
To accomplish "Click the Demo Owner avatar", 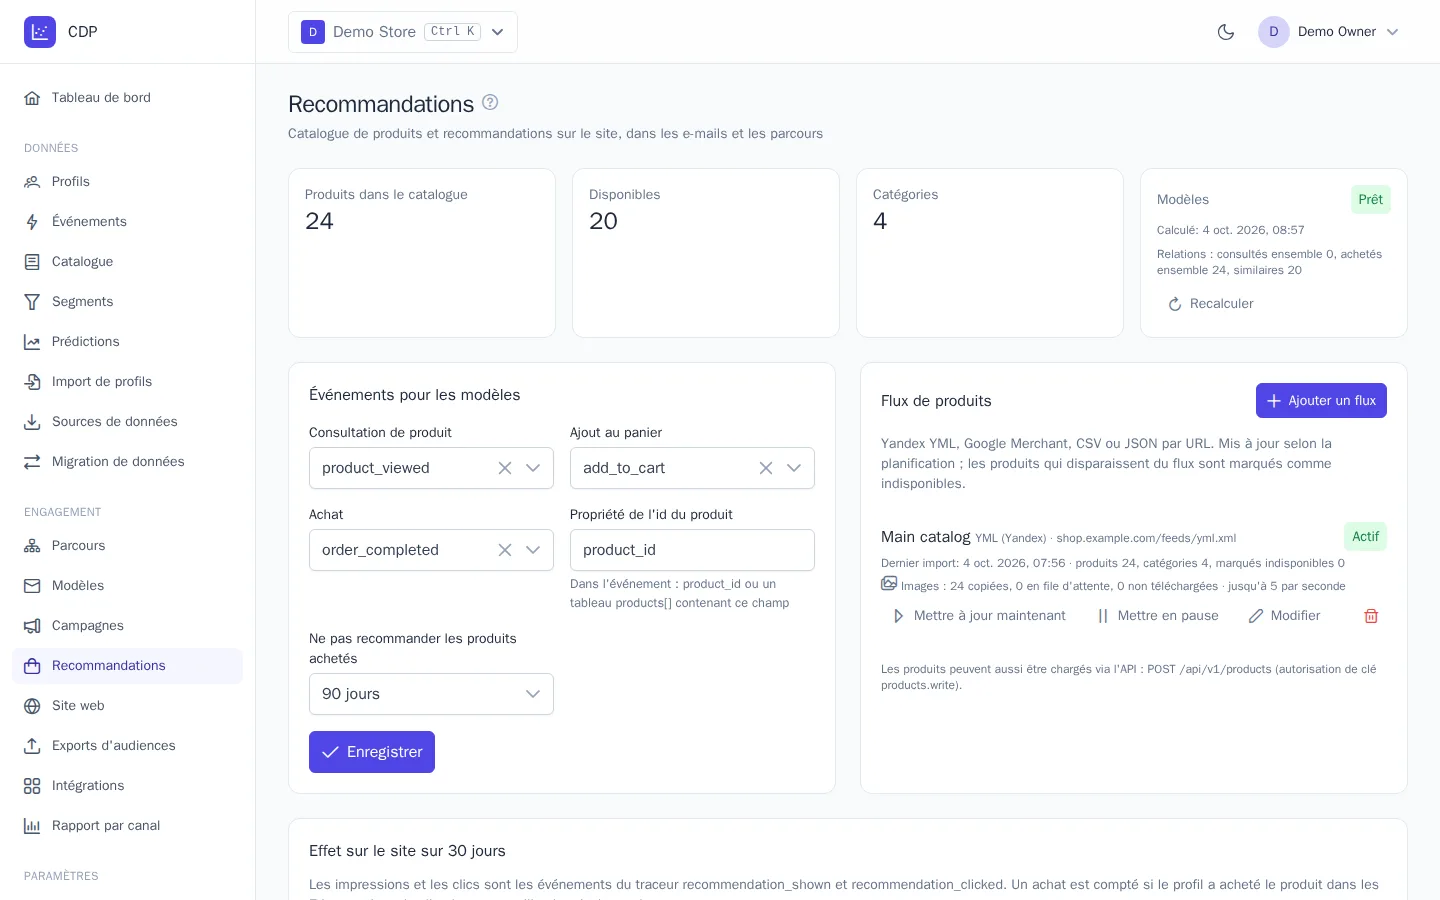I will pos(1274,32).
